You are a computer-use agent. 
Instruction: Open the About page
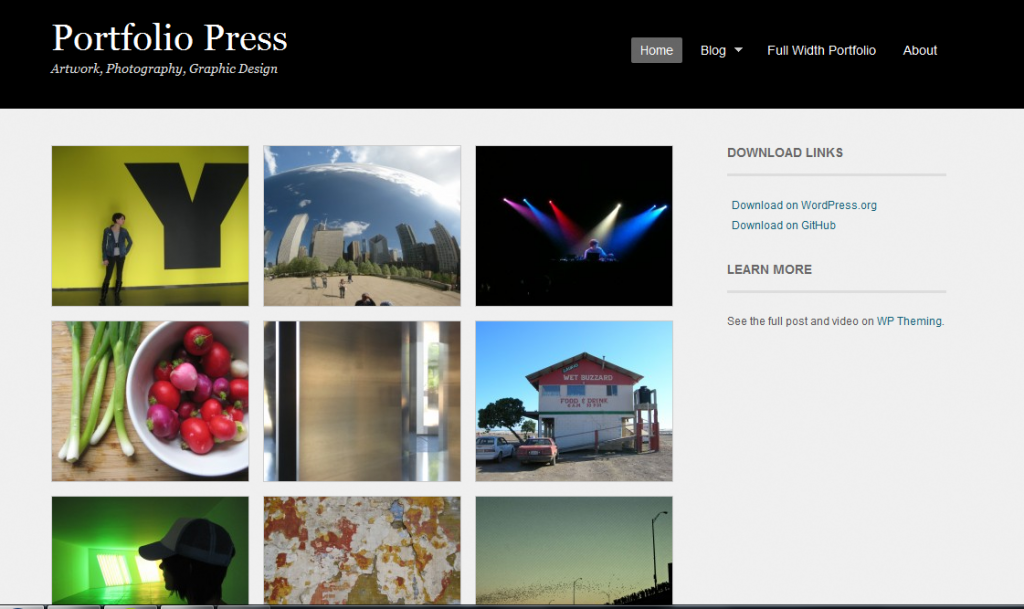coord(920,50)
